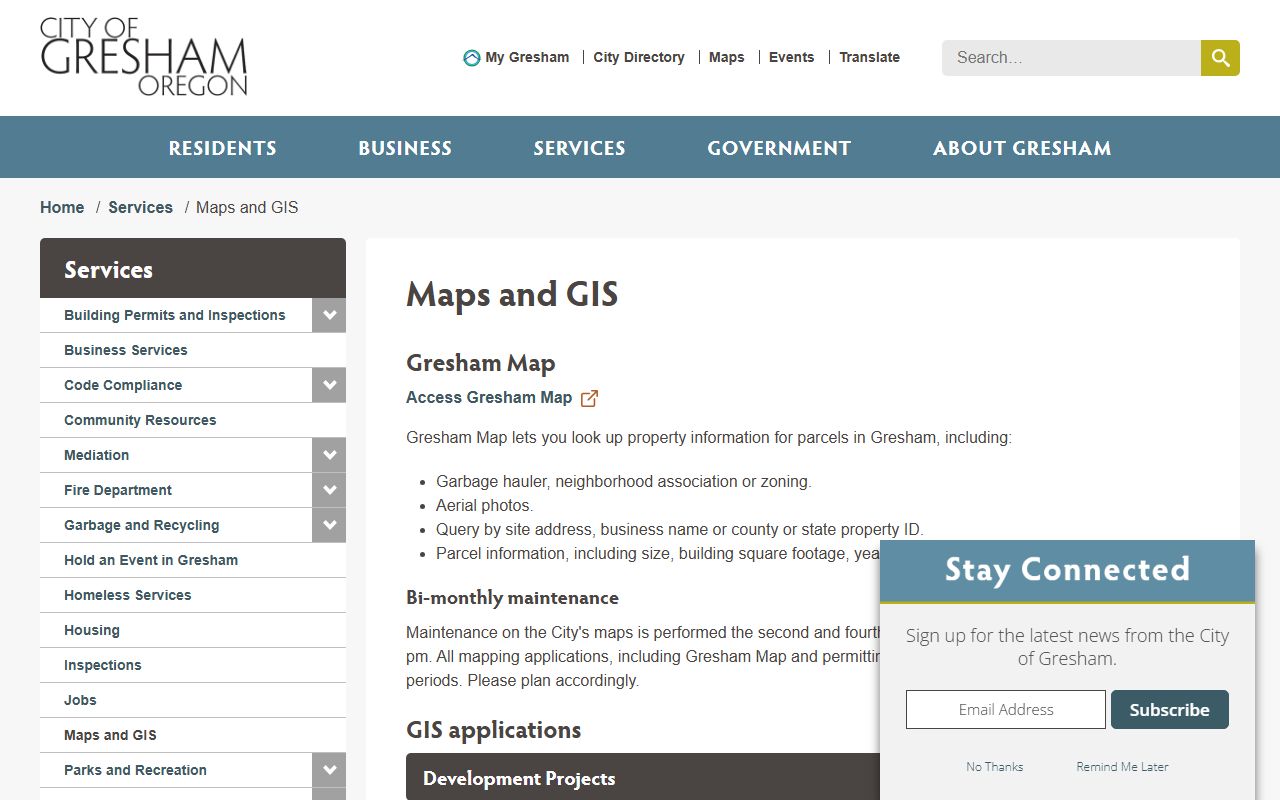Click the yellow search magnifier button
Image resolution: width=1280 pixels, height=800 pixels.
1220,58
